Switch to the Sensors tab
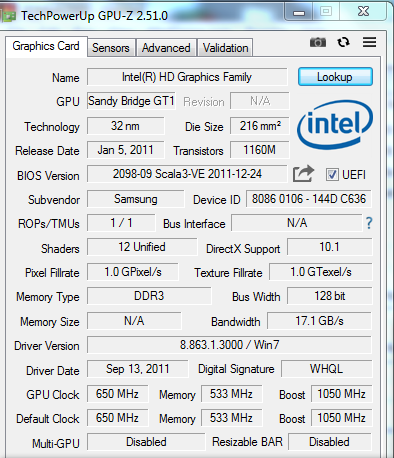 (x=111, y=48)
